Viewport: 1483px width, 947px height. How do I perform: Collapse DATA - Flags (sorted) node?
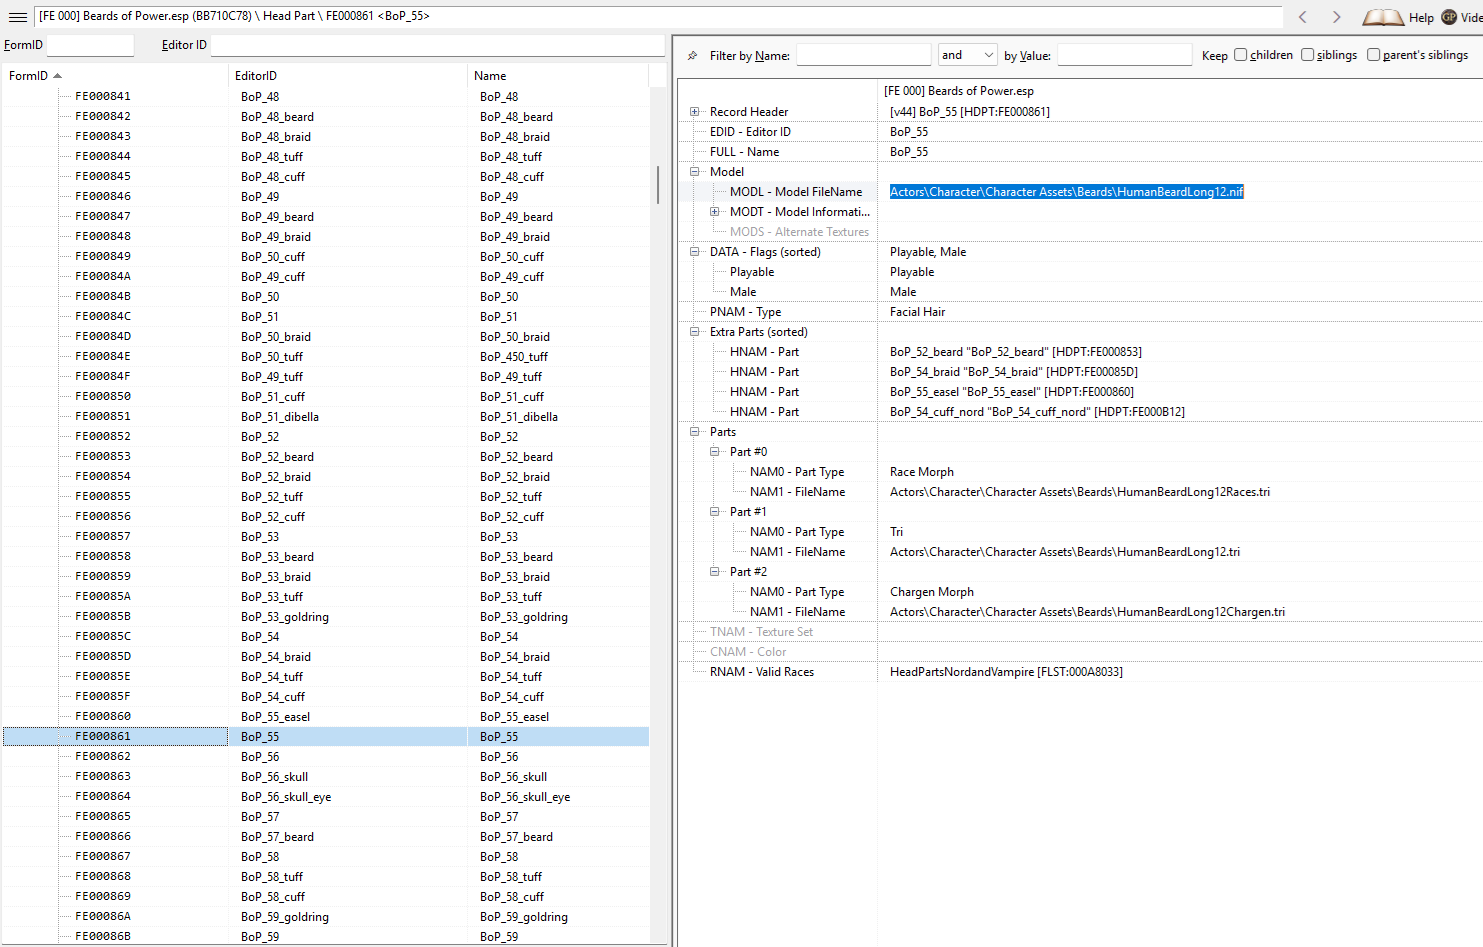click(695, 252)
